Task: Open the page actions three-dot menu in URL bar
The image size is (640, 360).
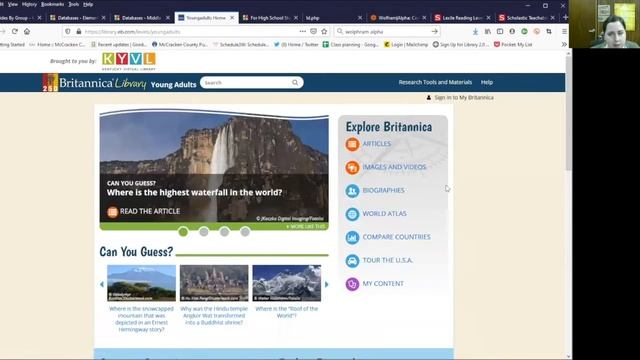Action: pos(302,31)
